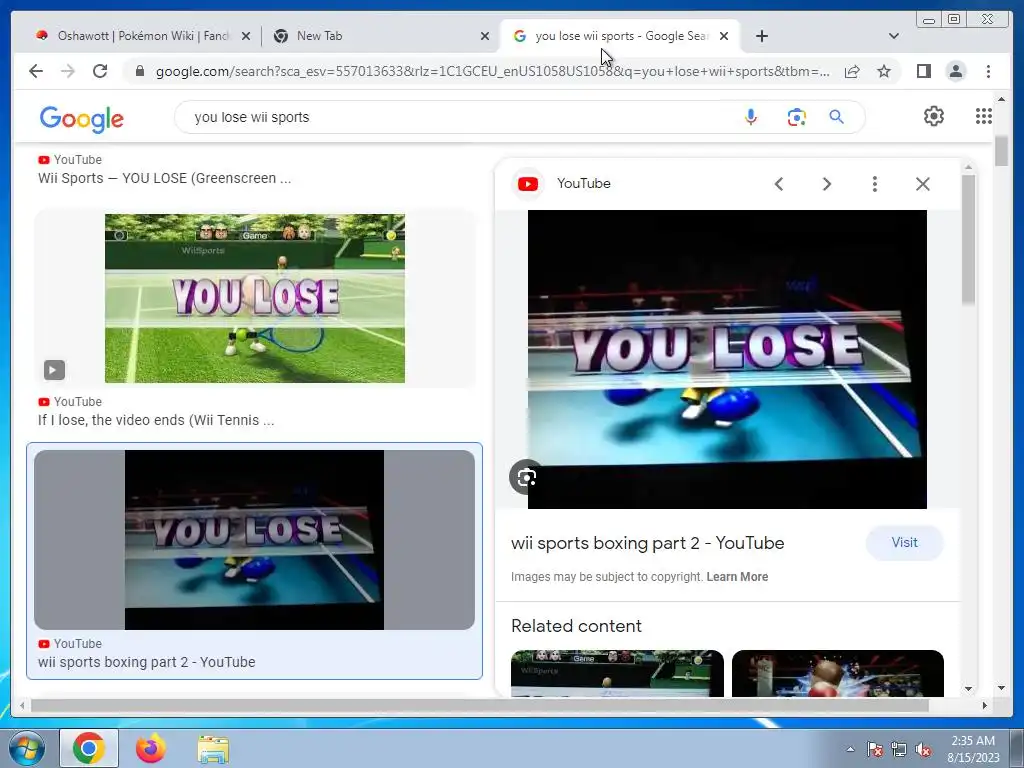
Task: Share this page icon in address bar
Action: 852,71
